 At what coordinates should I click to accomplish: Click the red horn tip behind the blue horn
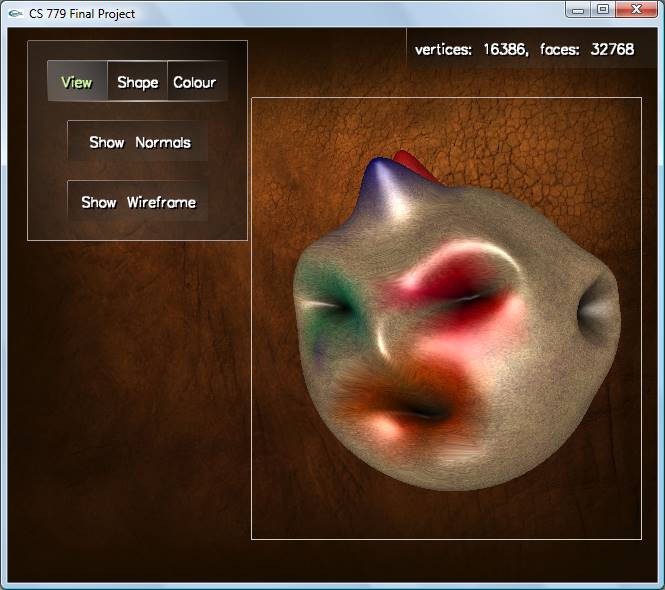coord(412,164)
